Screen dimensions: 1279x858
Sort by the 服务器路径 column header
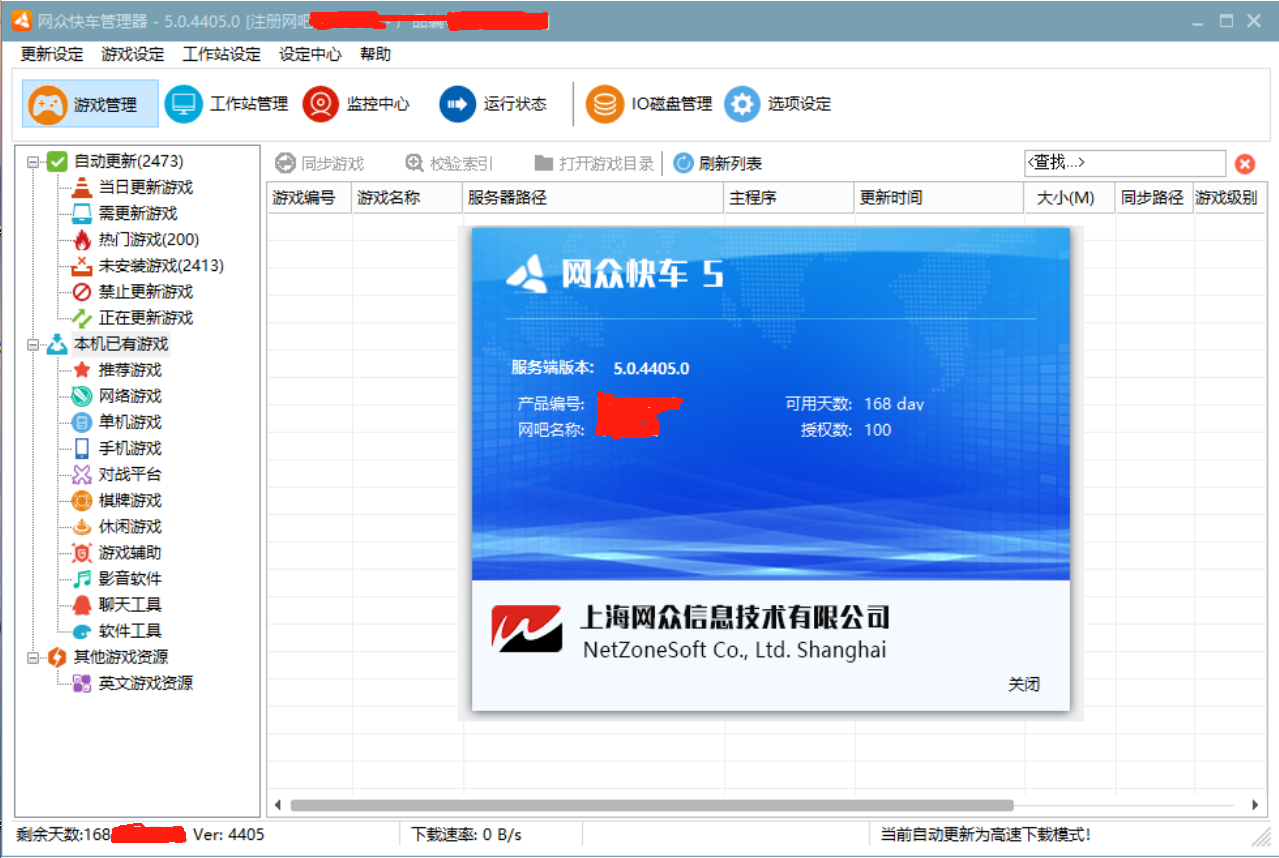594,198
